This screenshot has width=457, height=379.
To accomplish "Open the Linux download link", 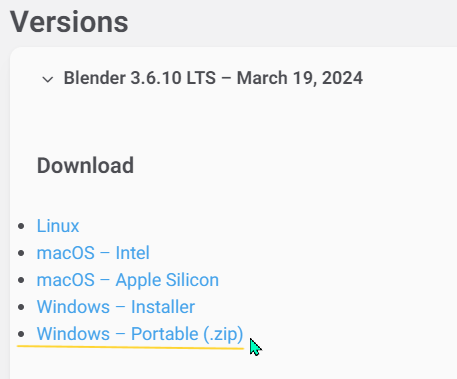I will tap(58, 226).
